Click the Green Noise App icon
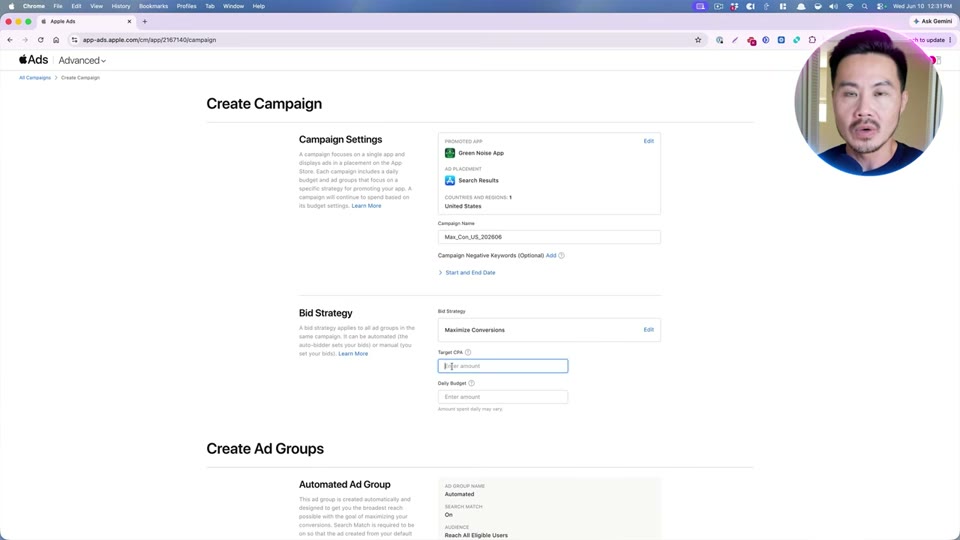Screen dimensions: 960x540 click(x=450, y=153)
